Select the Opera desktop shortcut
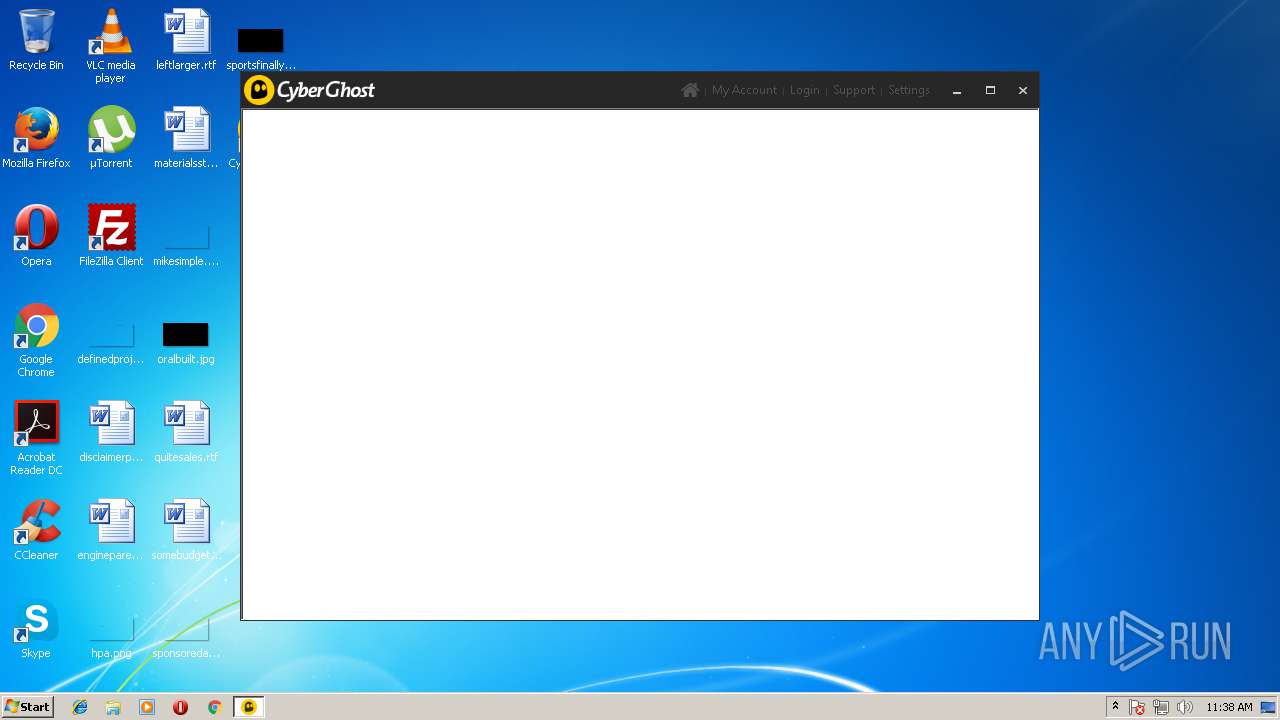The image size is (1280, 720). tap(36, 236)
